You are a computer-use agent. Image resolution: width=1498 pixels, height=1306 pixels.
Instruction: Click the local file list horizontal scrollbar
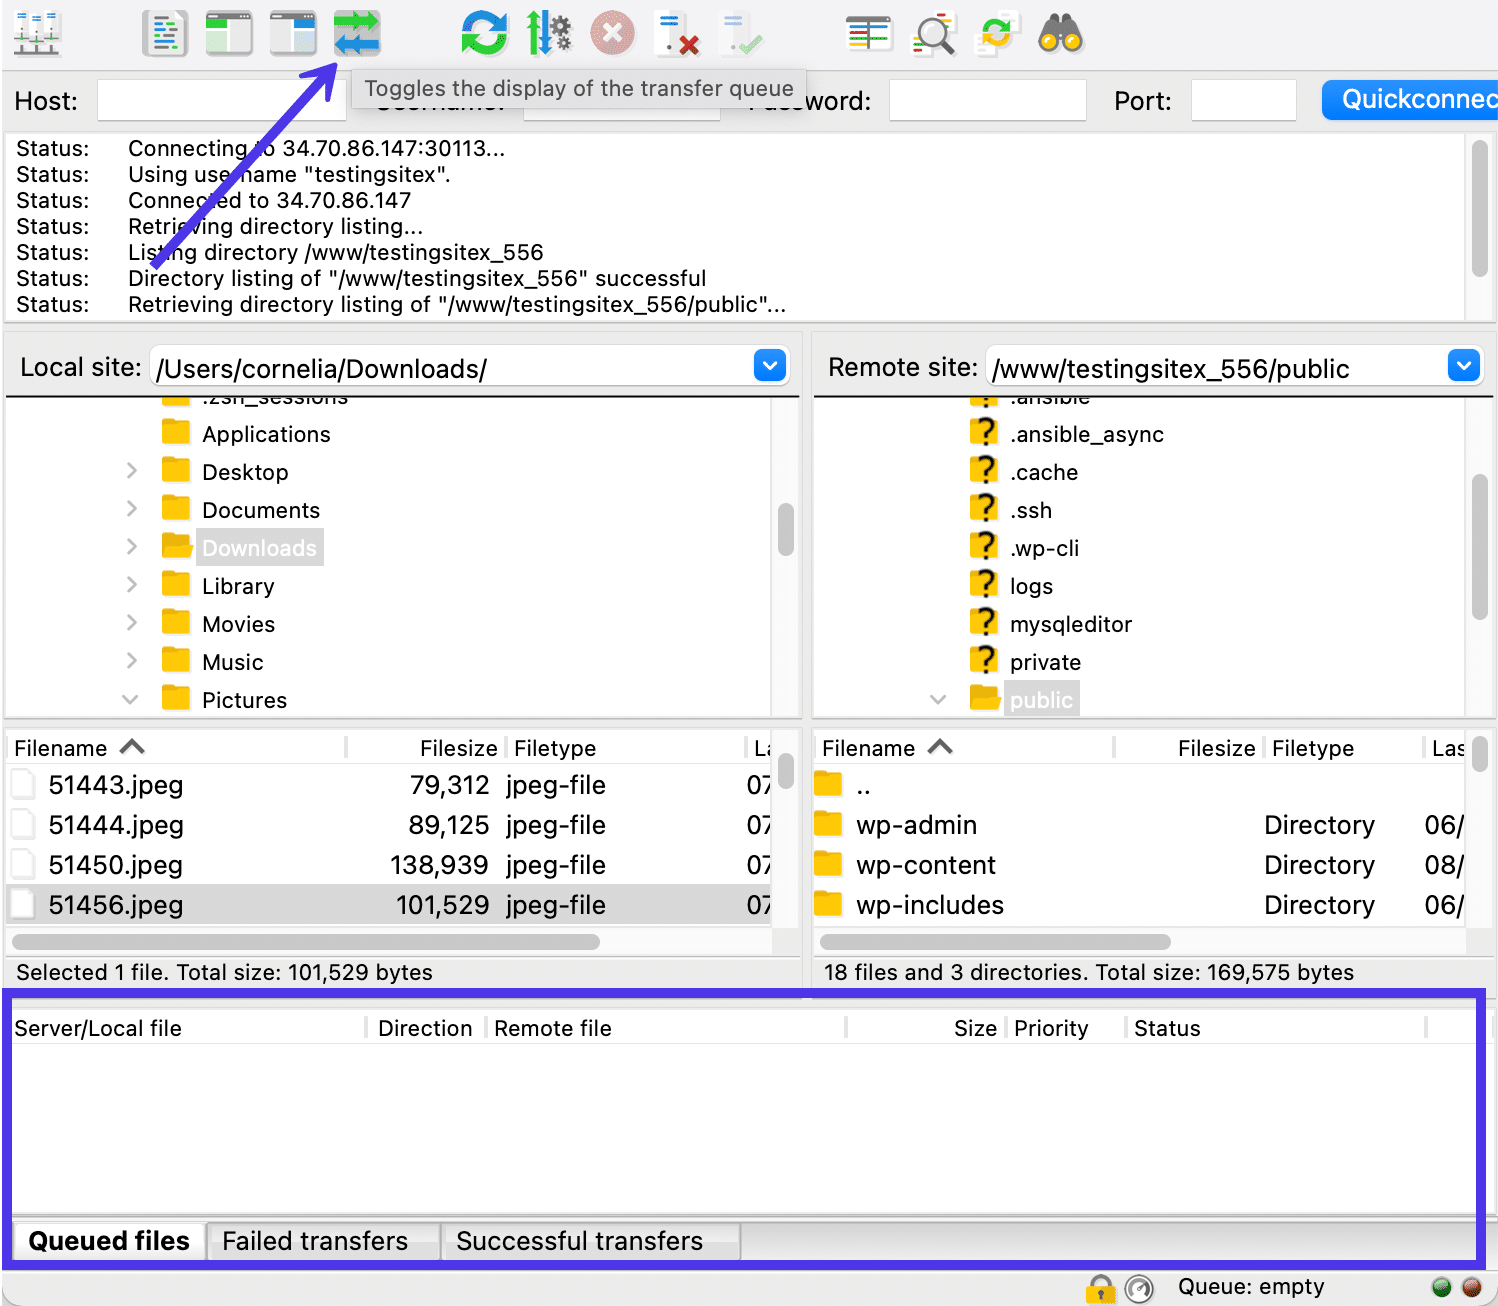(306, 942)
